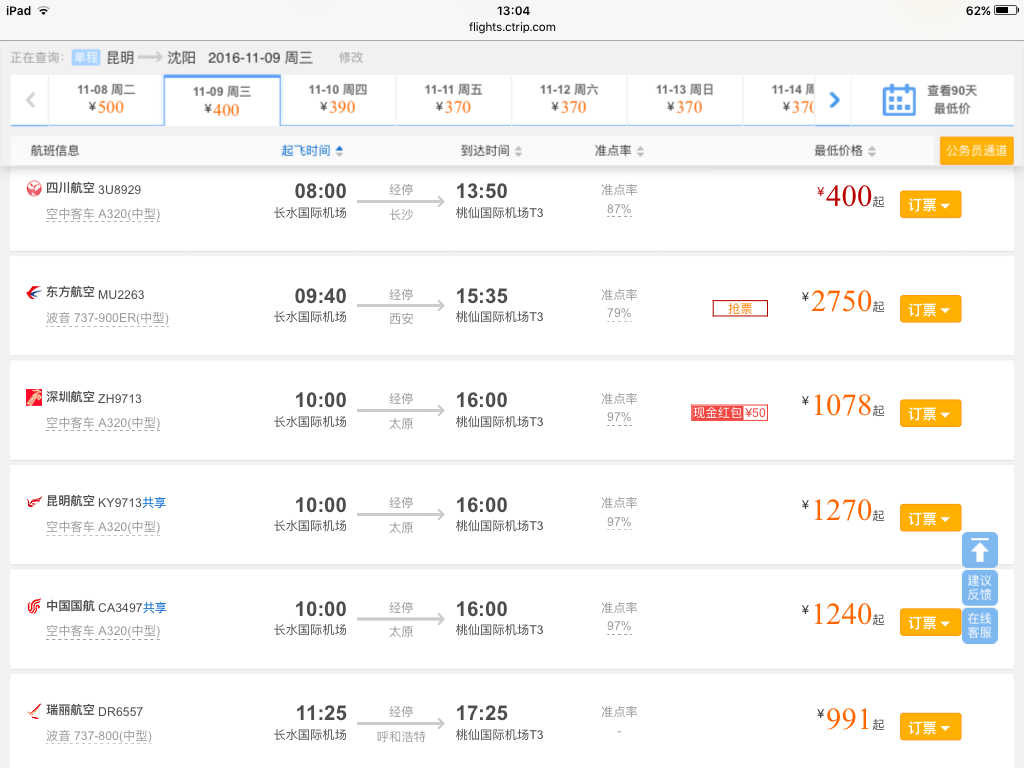Click 修改 to modify search
This screenshot has height=768, width=1024.
(x=351, y=57)
